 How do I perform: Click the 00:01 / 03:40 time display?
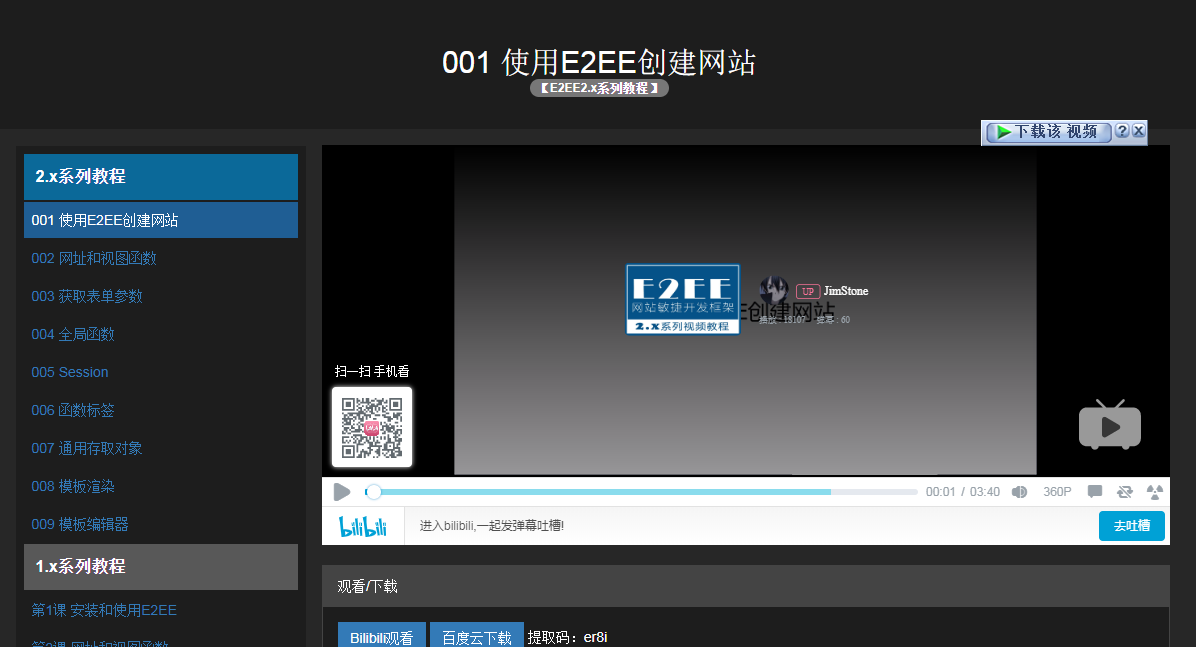(x=963, y=492)
